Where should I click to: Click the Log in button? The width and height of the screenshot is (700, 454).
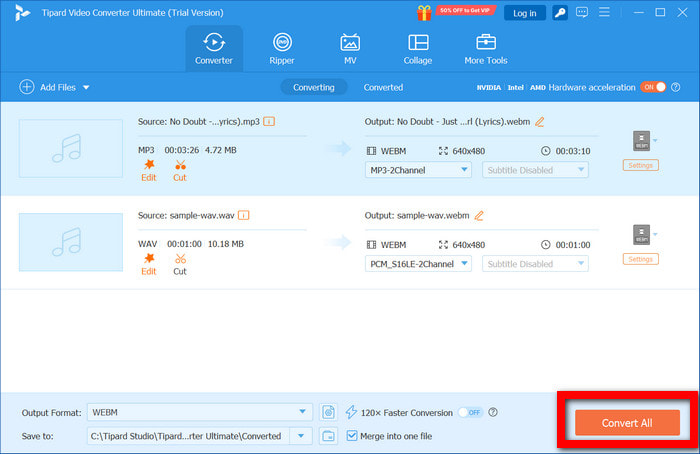(x=524, y=13)
